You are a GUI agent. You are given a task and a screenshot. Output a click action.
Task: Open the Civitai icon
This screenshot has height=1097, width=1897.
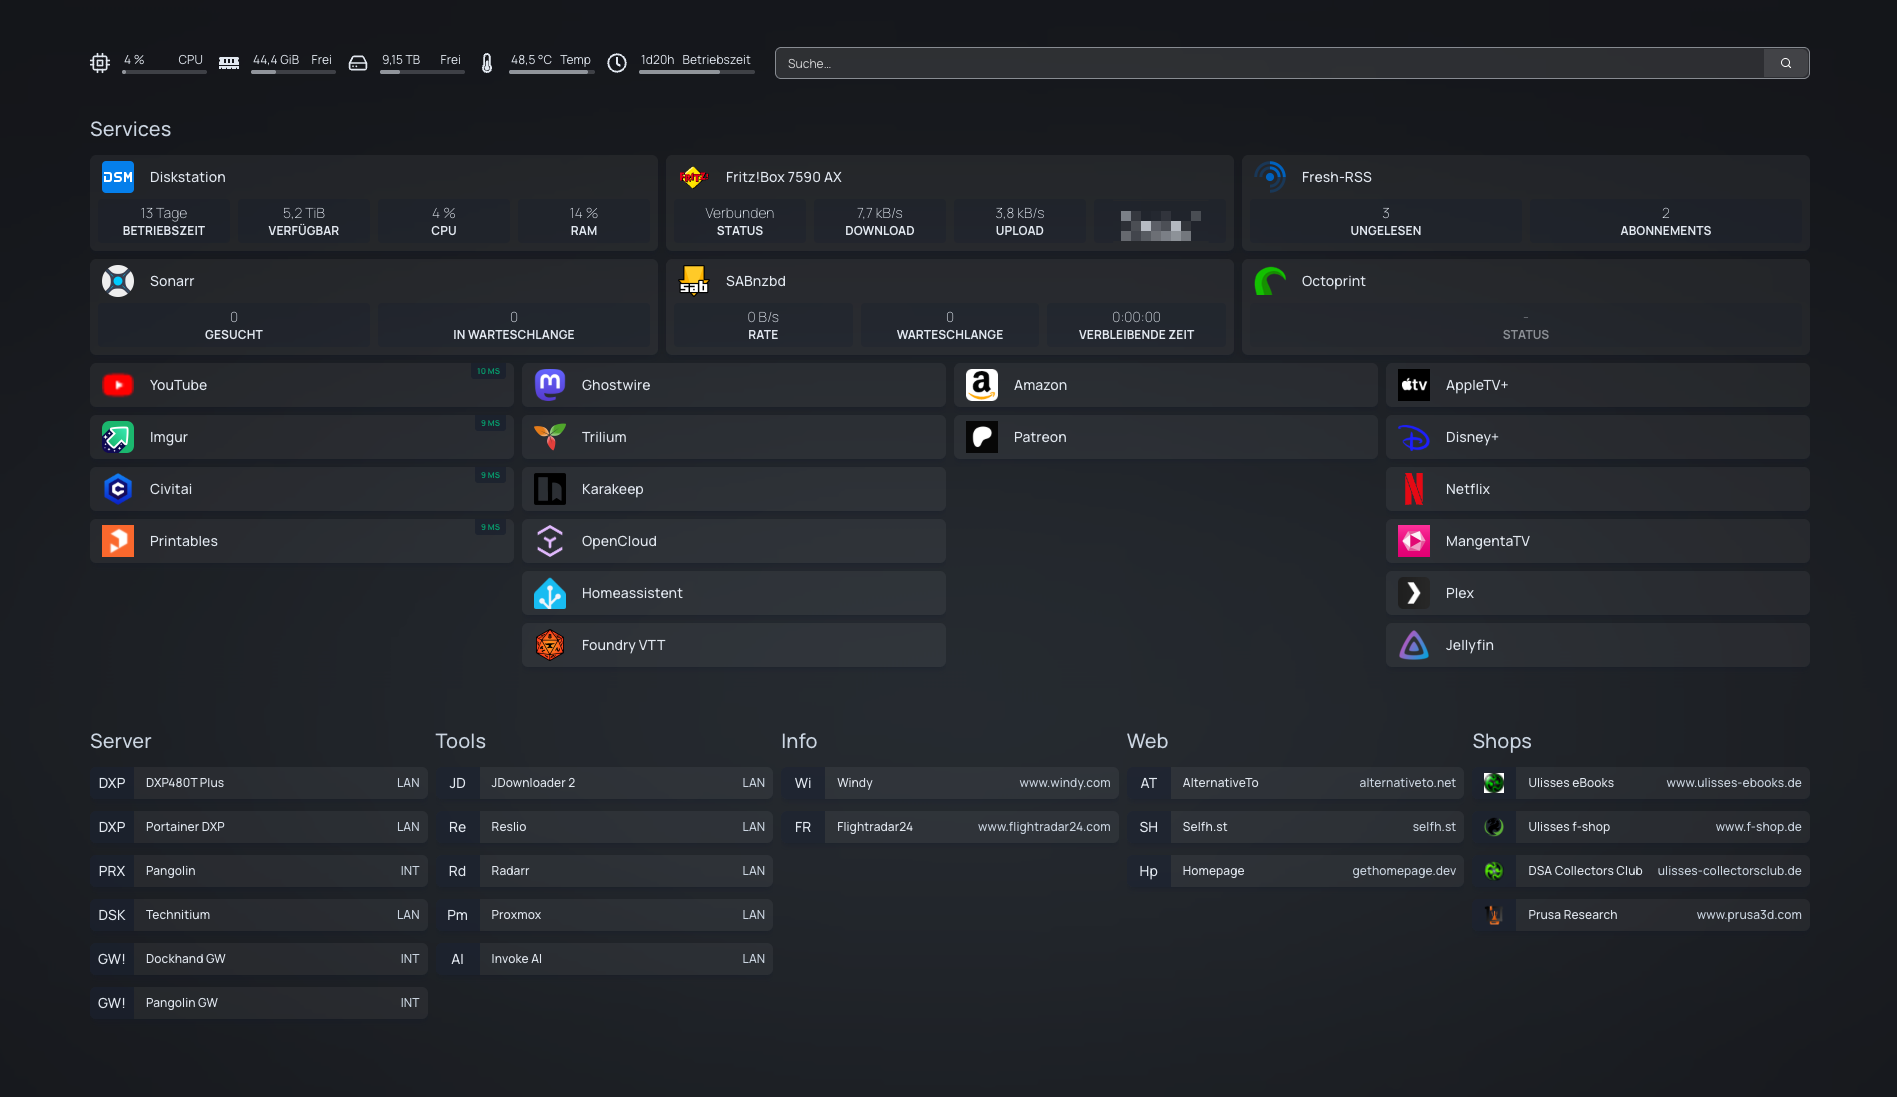118,489
